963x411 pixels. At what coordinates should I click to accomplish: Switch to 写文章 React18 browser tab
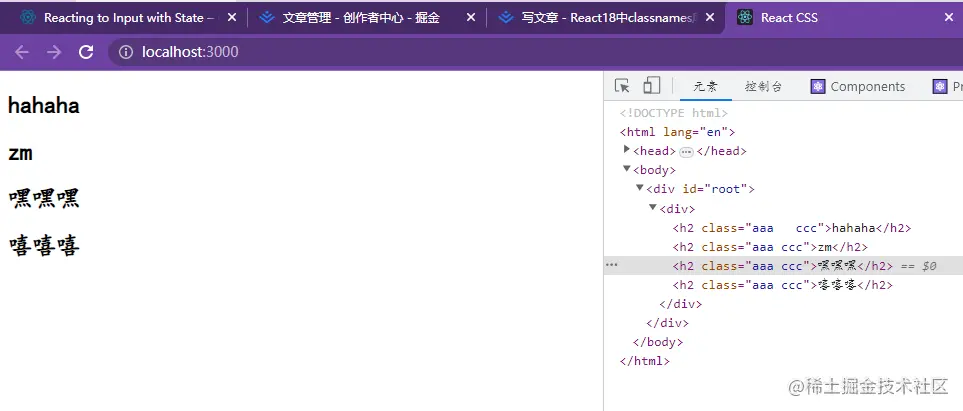pyautogui.click(x=605, y=18)
